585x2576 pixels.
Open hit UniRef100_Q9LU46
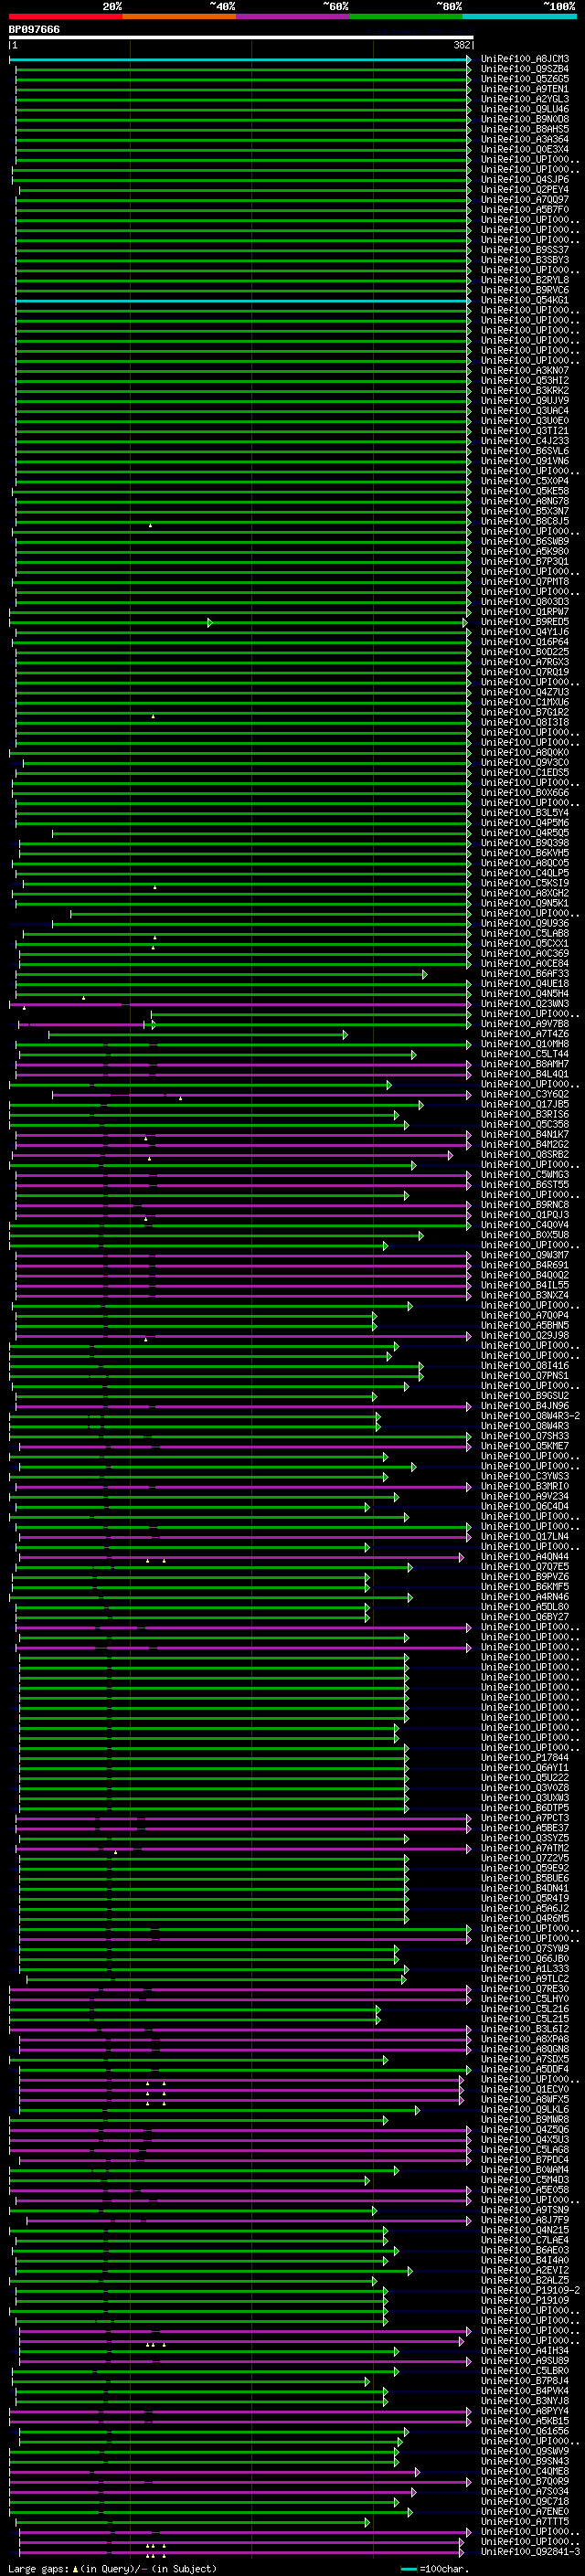coord(525,109)
